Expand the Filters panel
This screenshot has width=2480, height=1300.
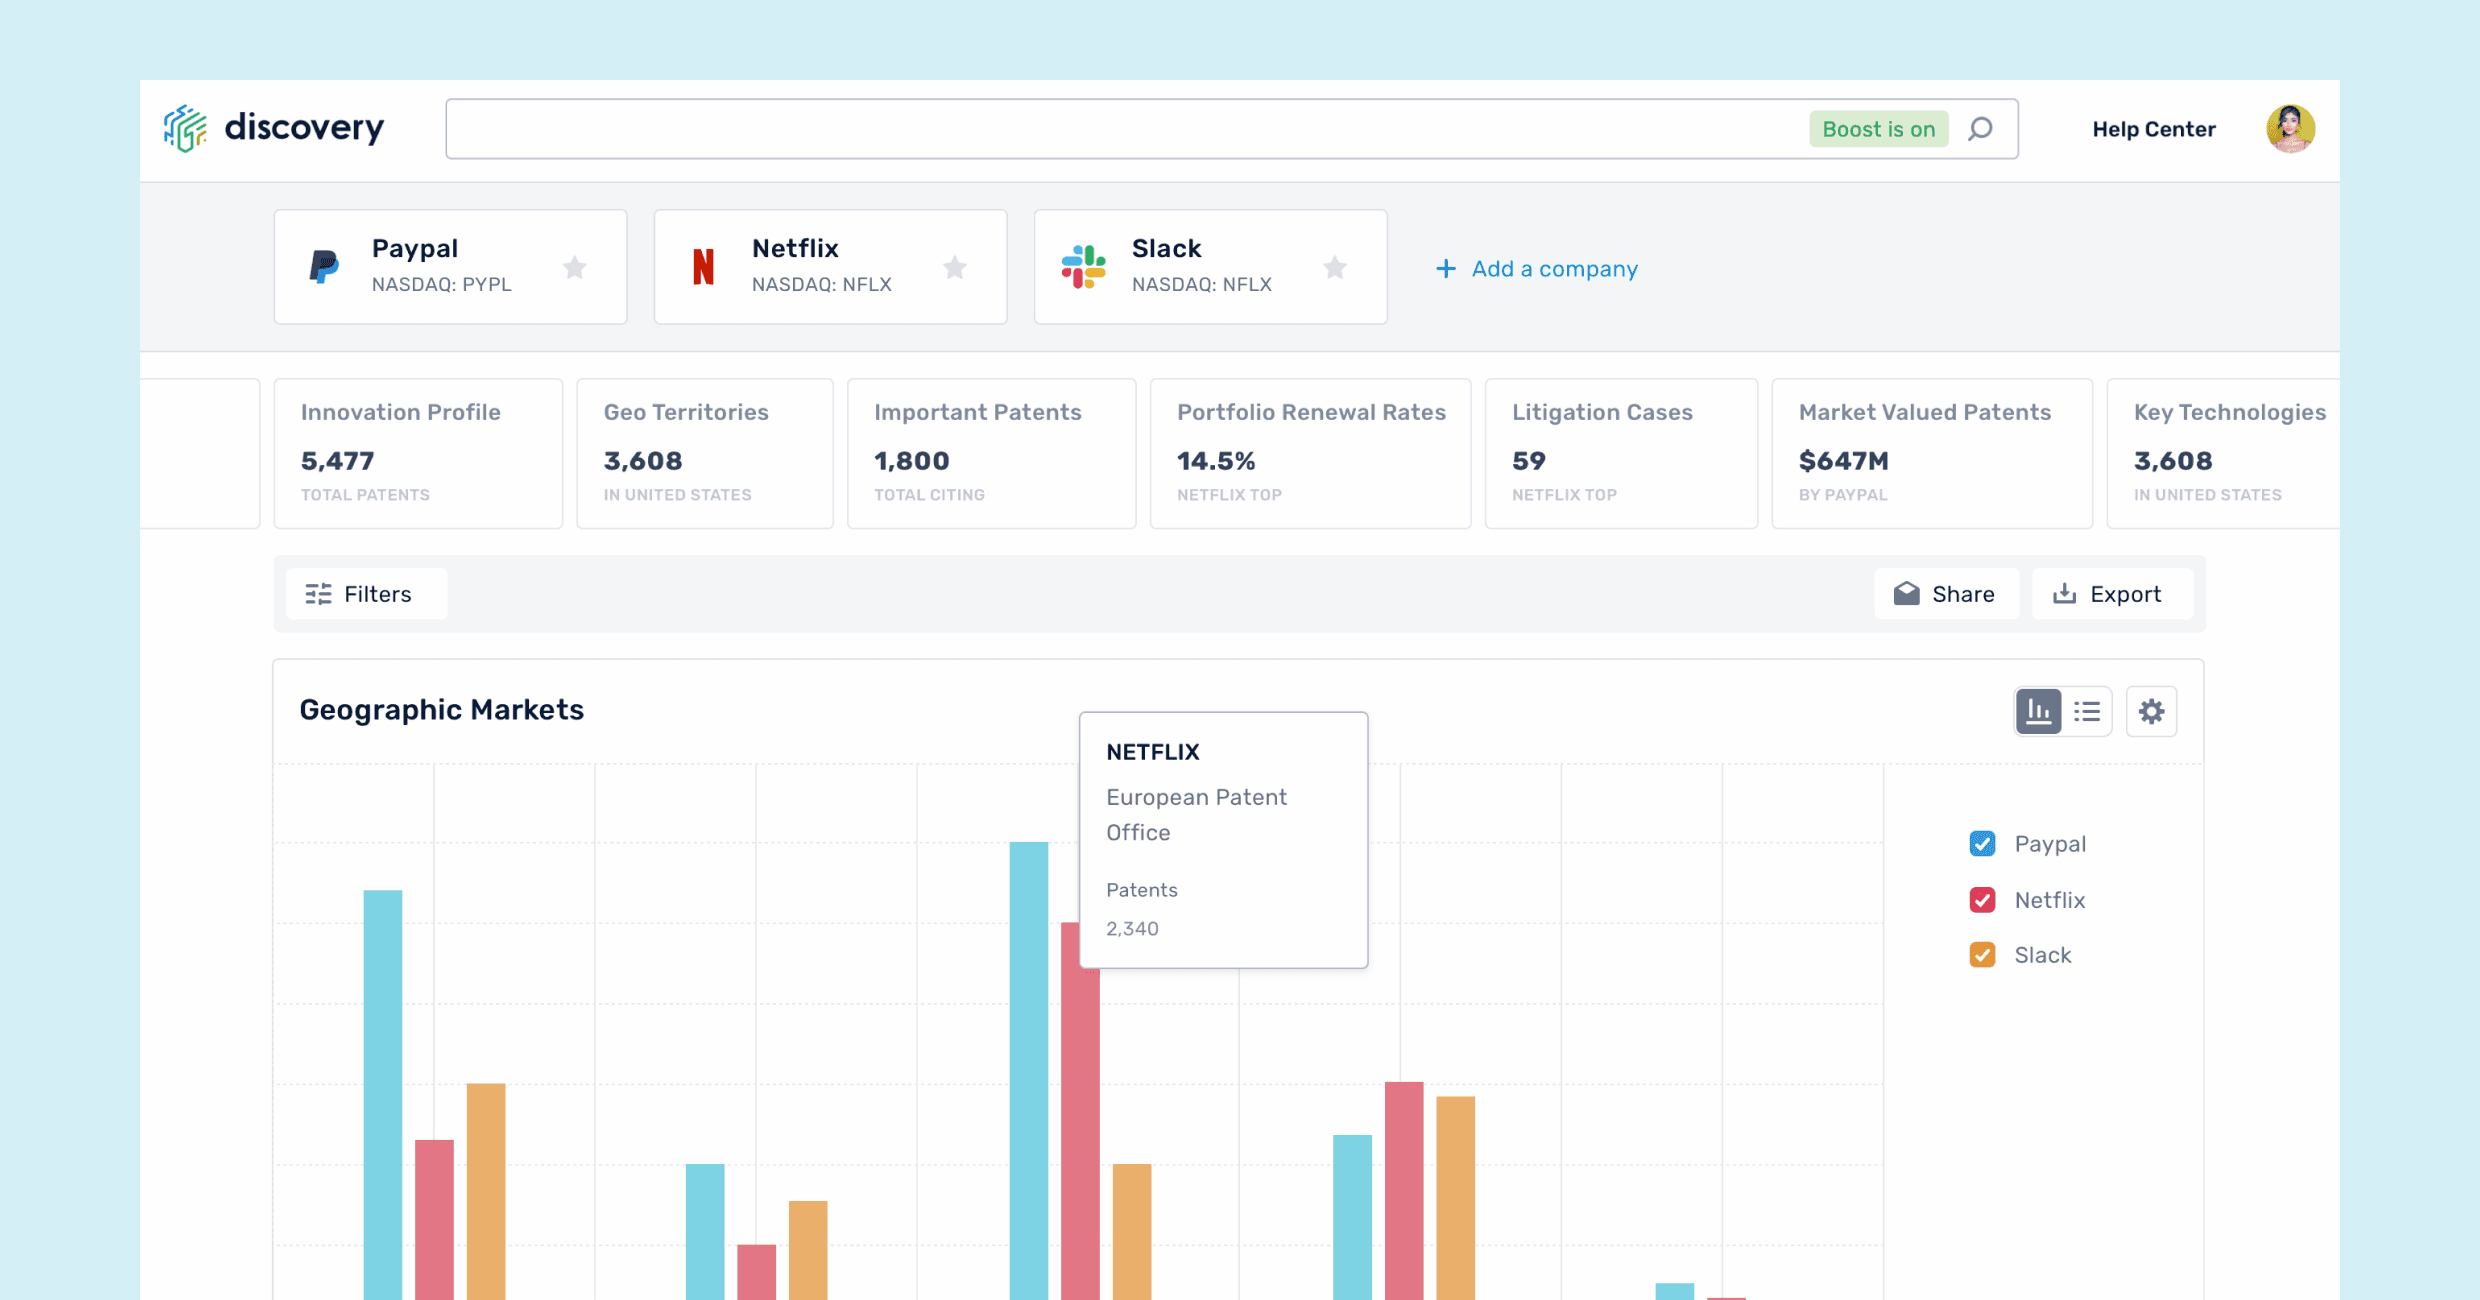pyautogui.click(x=365, y=594)
